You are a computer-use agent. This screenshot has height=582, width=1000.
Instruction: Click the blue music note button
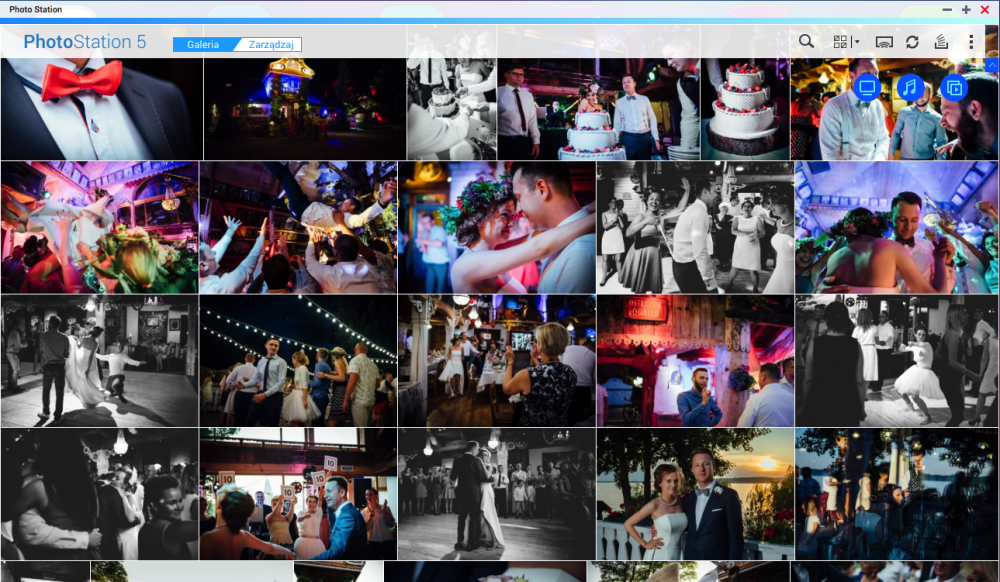click(910, 87)
